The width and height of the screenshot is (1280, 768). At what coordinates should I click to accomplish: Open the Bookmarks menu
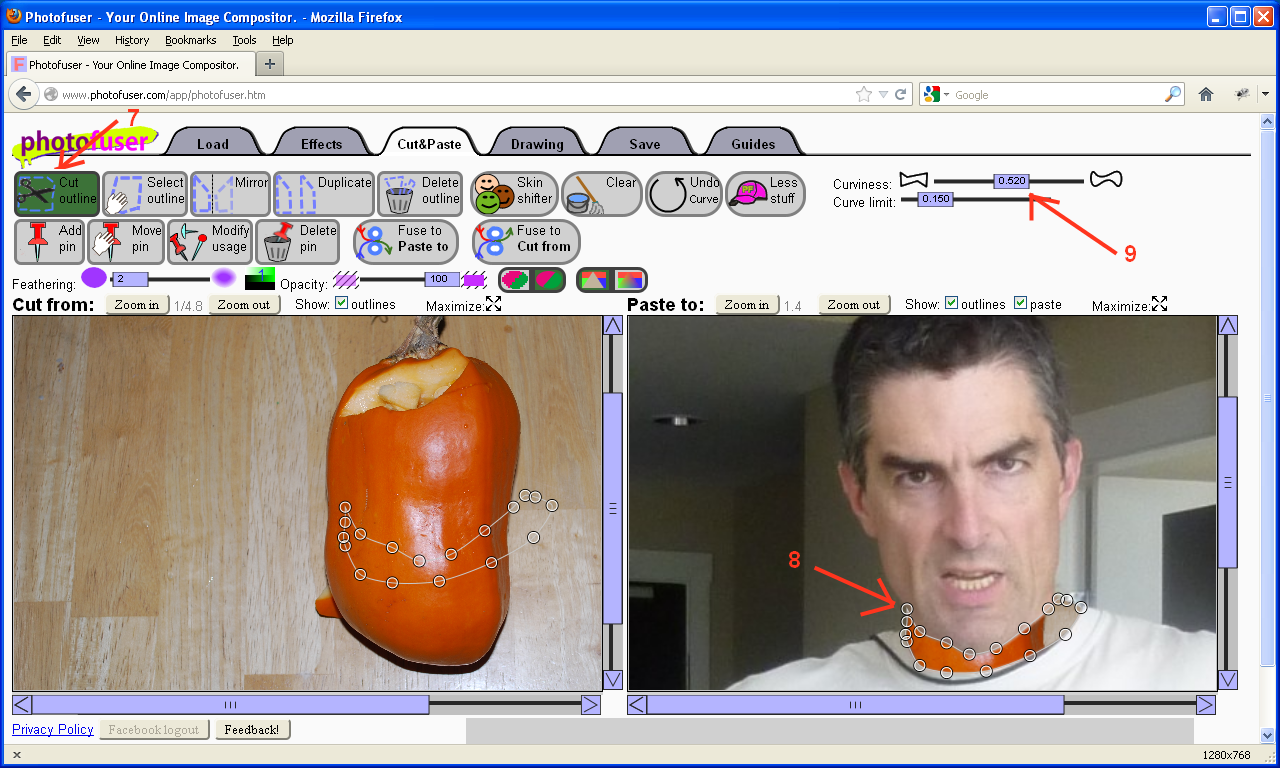pyautogui.click(x=190, y=40)
